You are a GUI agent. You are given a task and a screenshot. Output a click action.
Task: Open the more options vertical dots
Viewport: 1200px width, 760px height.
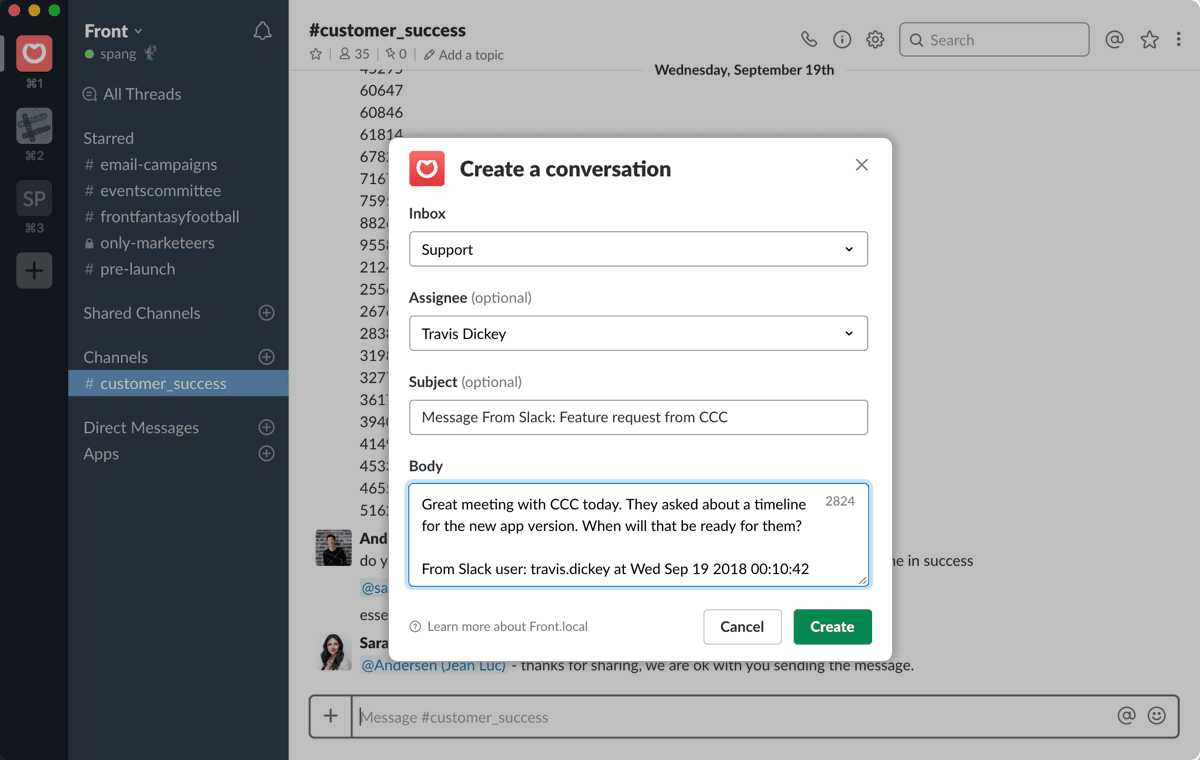(1179, 40)
